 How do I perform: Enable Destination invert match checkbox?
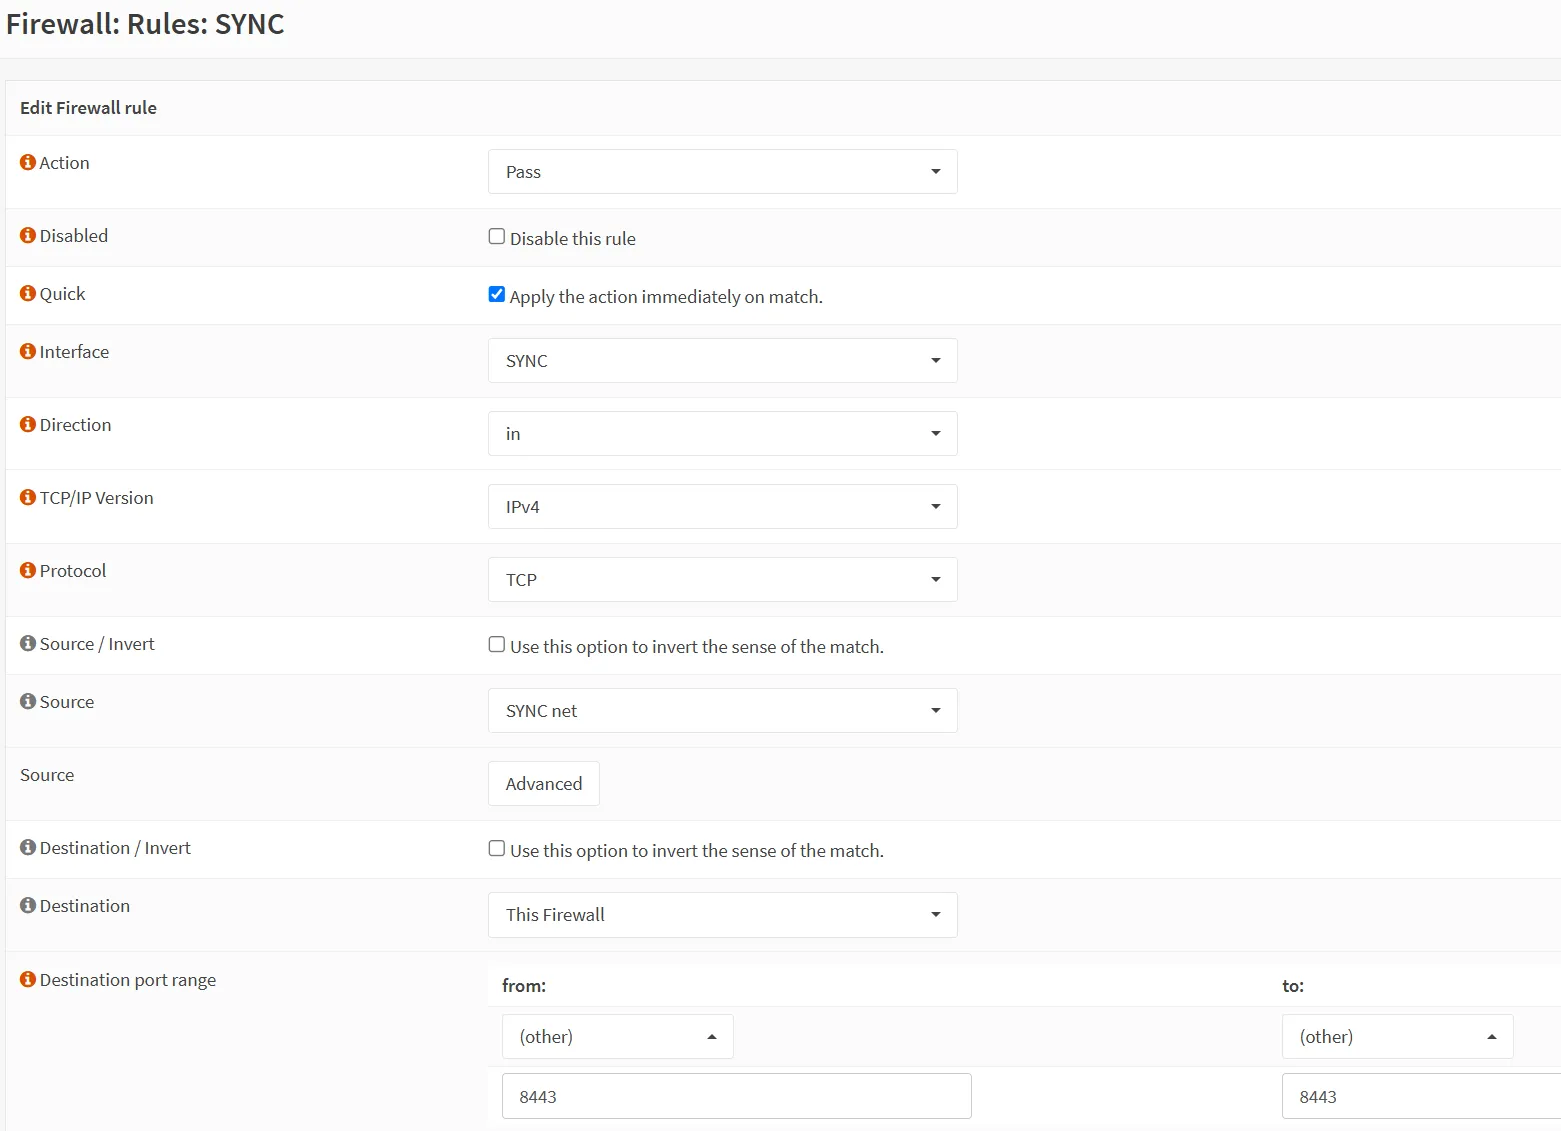496,848
